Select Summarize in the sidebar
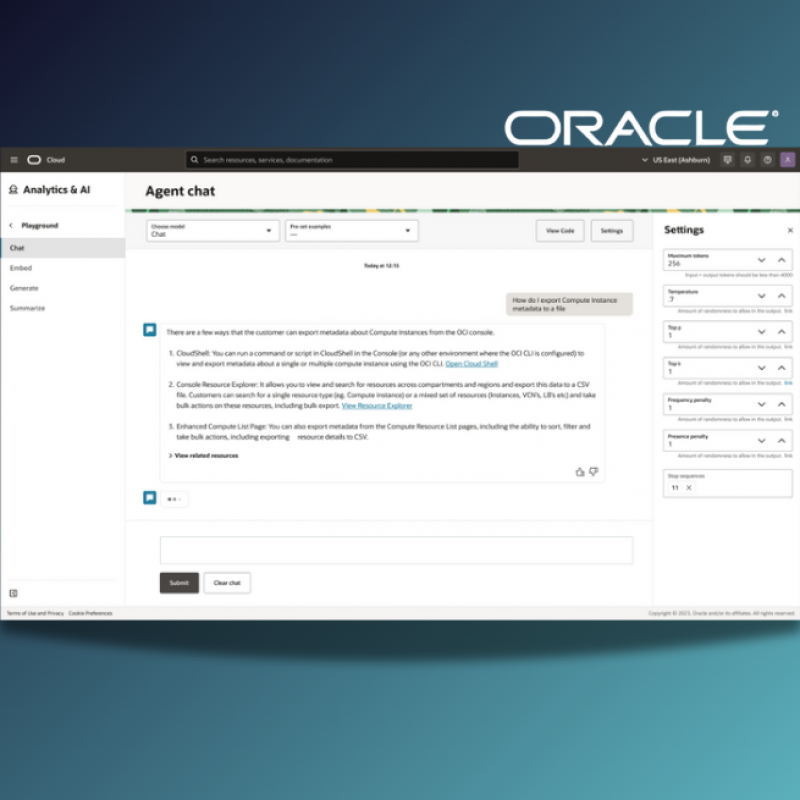This screenshot has height=800, width=800. (27, 308)
